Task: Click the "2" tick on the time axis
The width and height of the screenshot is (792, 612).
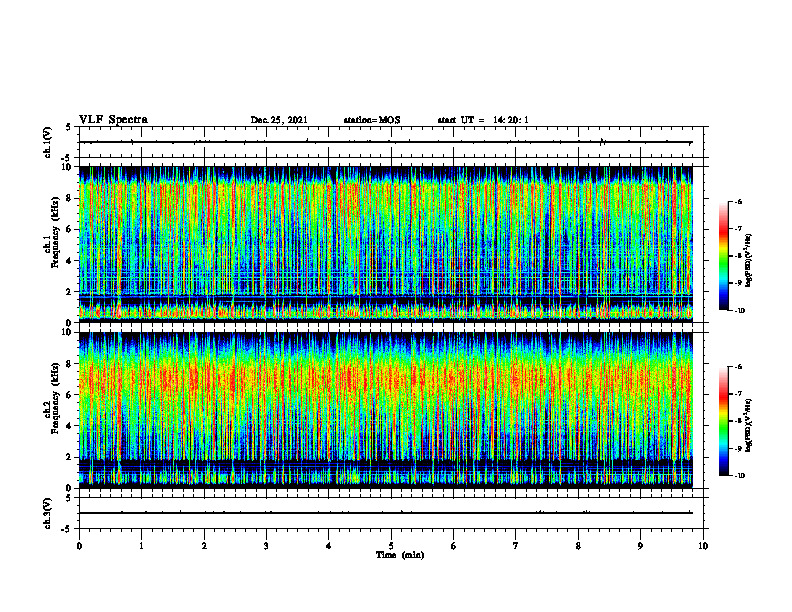Action: pyautogui.click(x=204, y=546)
